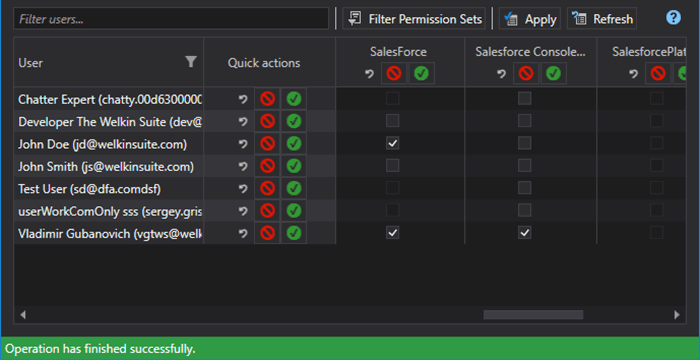Click undo quick action for John Doe
This screenshot has width=700, height=360.
242,144
